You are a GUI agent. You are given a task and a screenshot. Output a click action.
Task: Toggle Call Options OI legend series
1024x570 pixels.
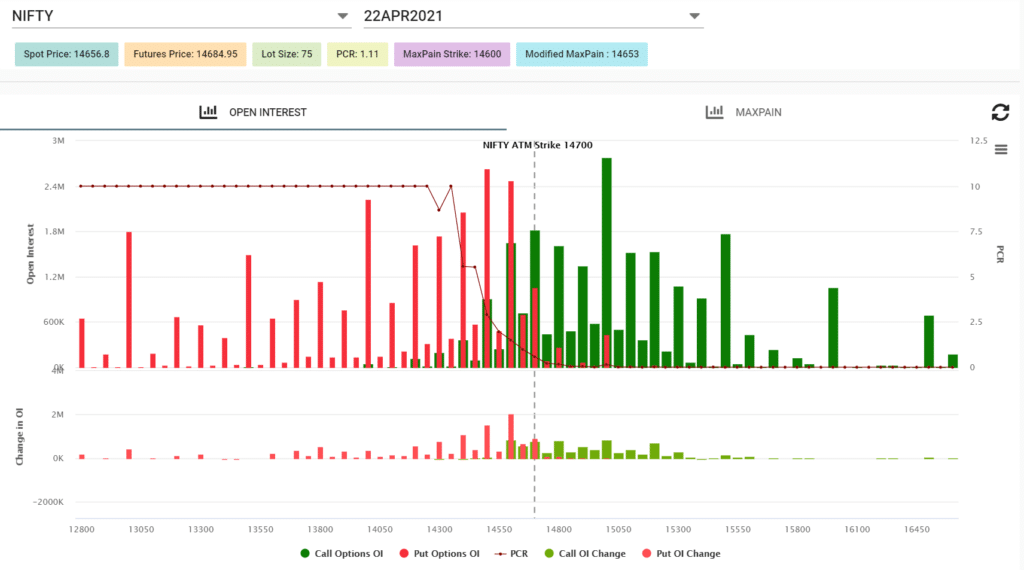click(x=342, y=554)
